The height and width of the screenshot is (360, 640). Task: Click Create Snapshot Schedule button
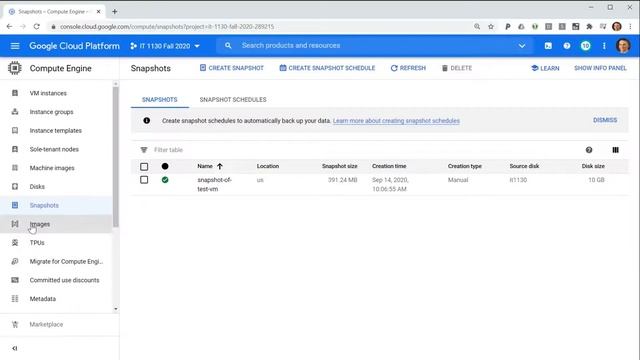pos(327,68)
